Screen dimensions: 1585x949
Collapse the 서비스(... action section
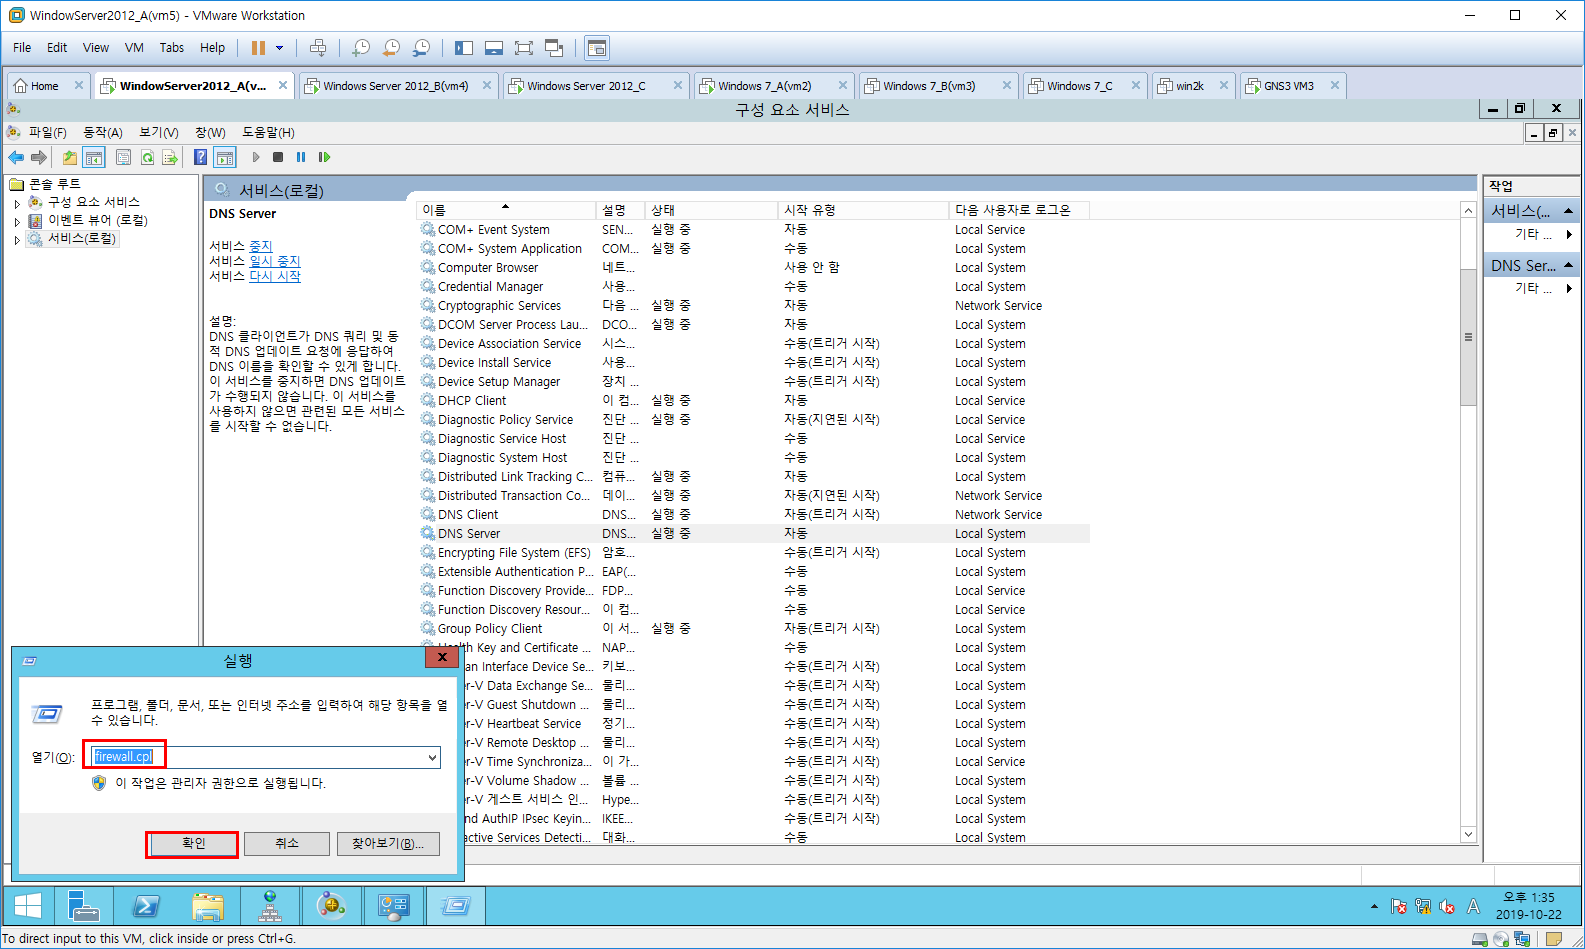pos(1568,211)
